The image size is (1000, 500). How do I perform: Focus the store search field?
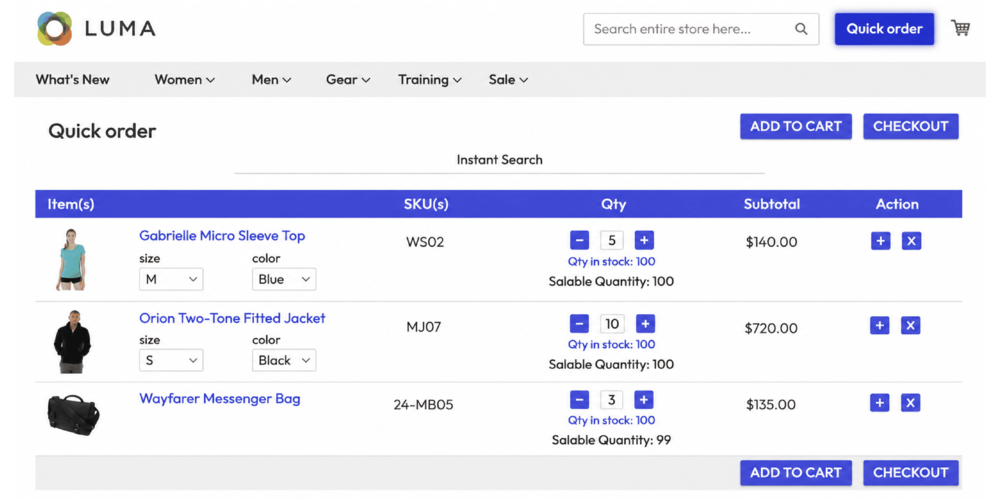701,29
